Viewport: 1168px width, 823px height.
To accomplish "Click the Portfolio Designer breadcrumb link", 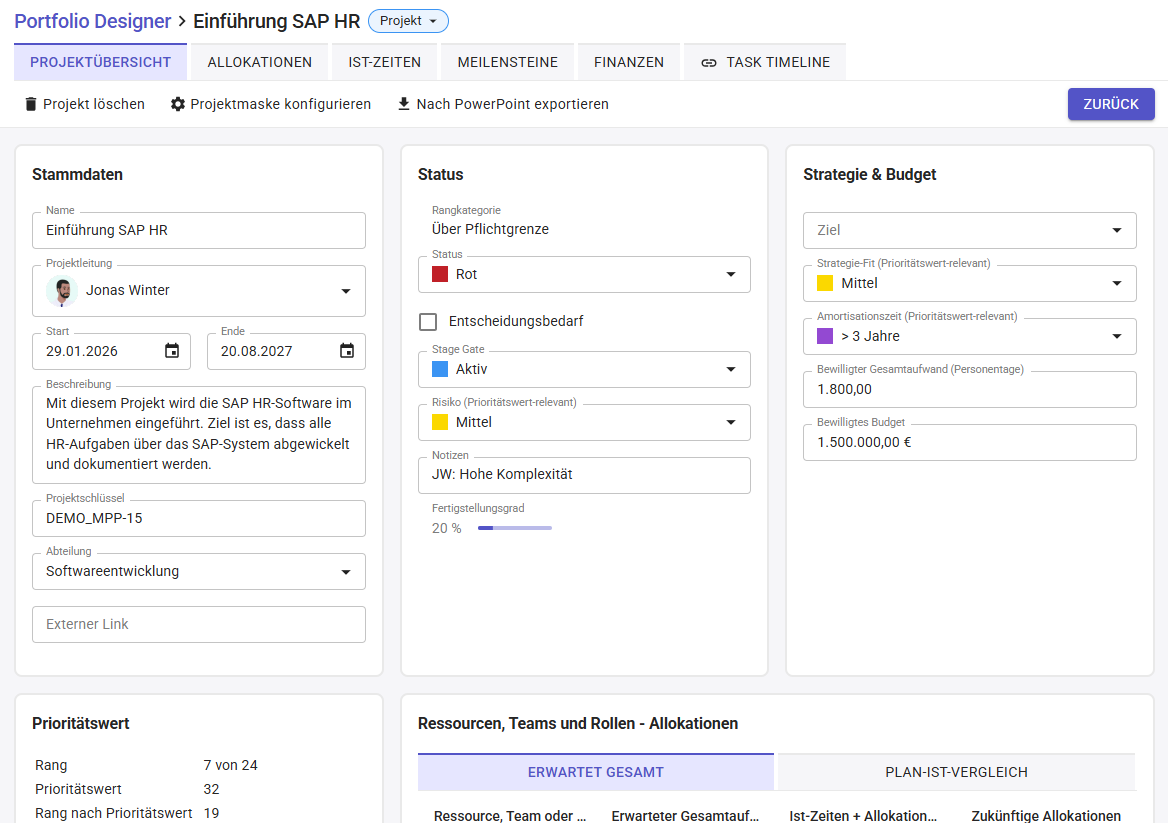I will pos(93,21).
